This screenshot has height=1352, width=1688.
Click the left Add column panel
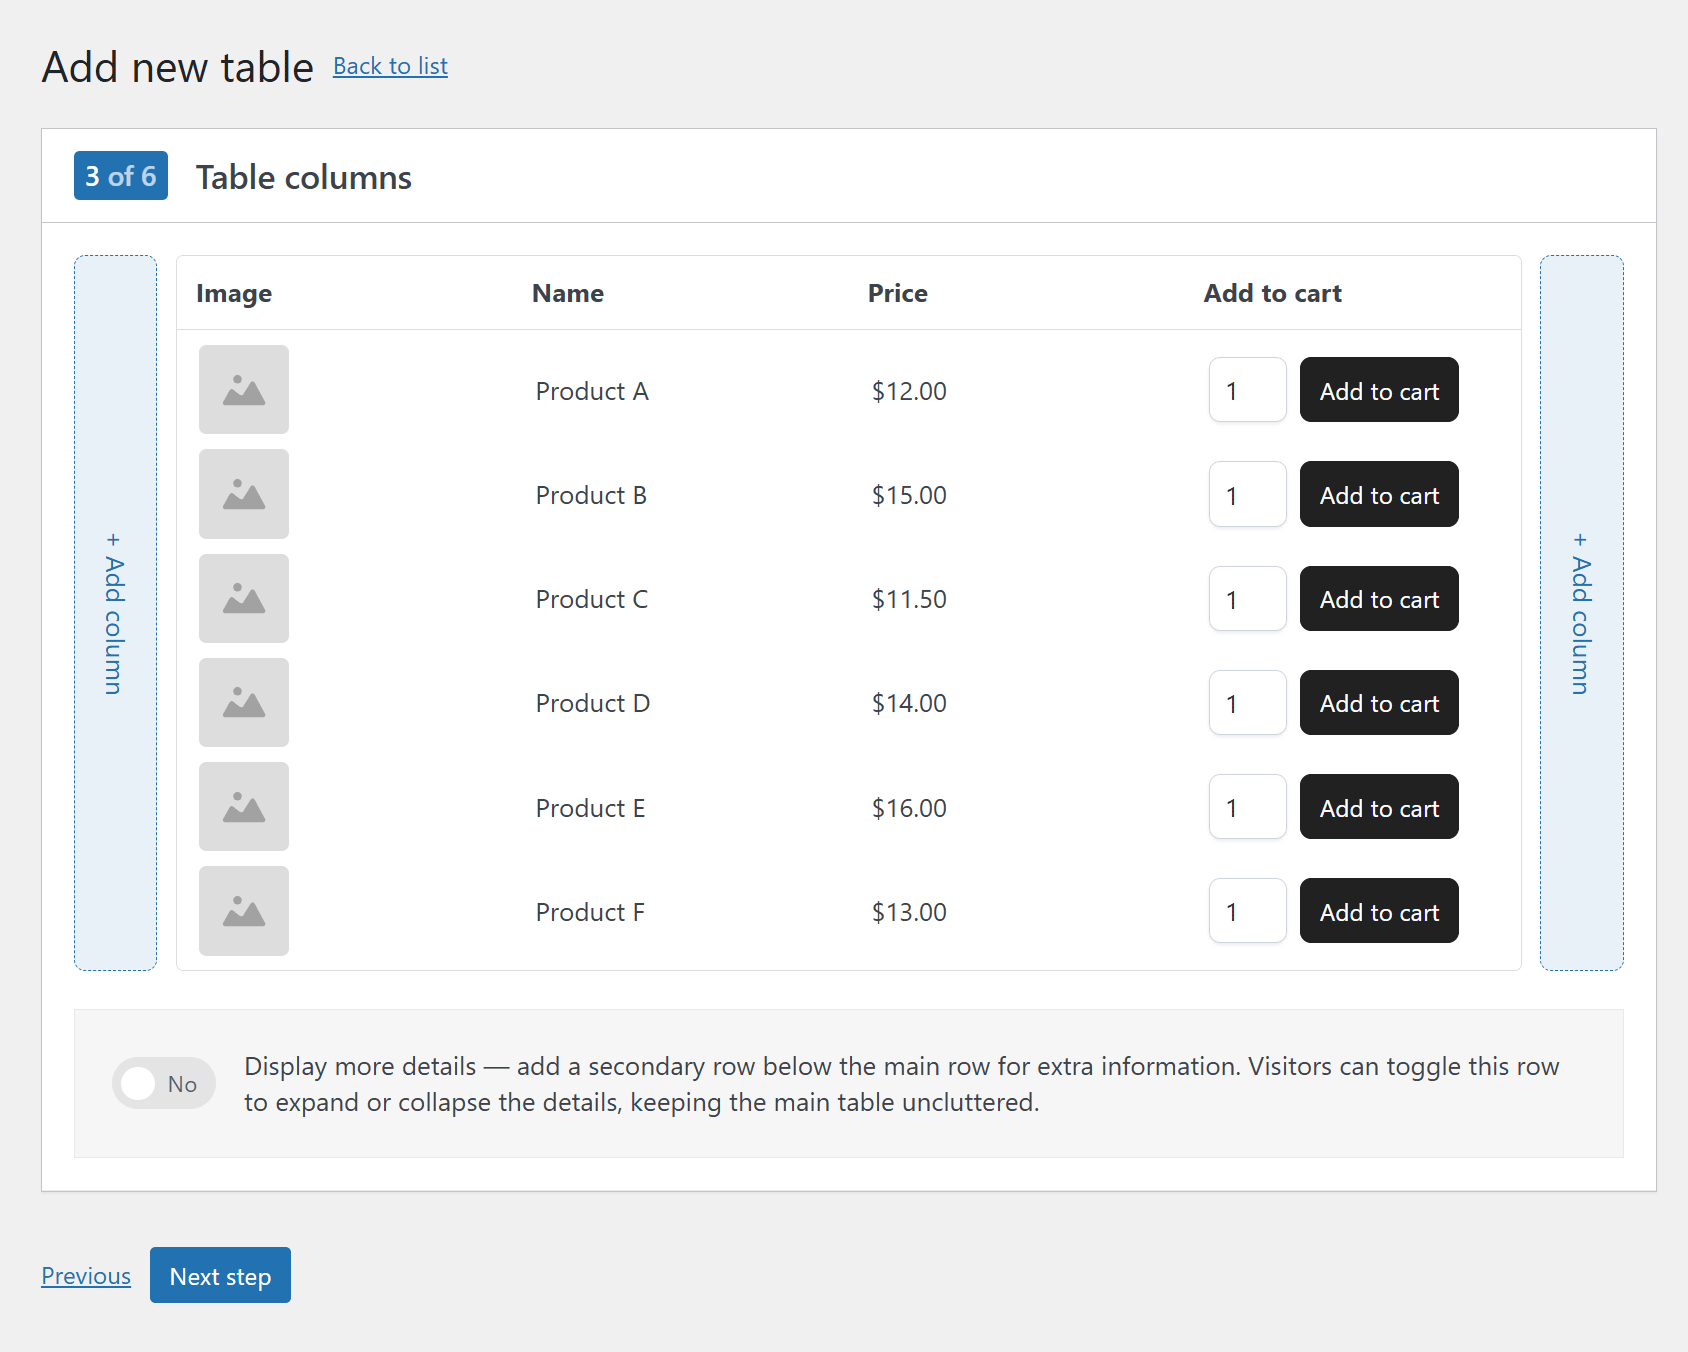(x=114, y=612)
